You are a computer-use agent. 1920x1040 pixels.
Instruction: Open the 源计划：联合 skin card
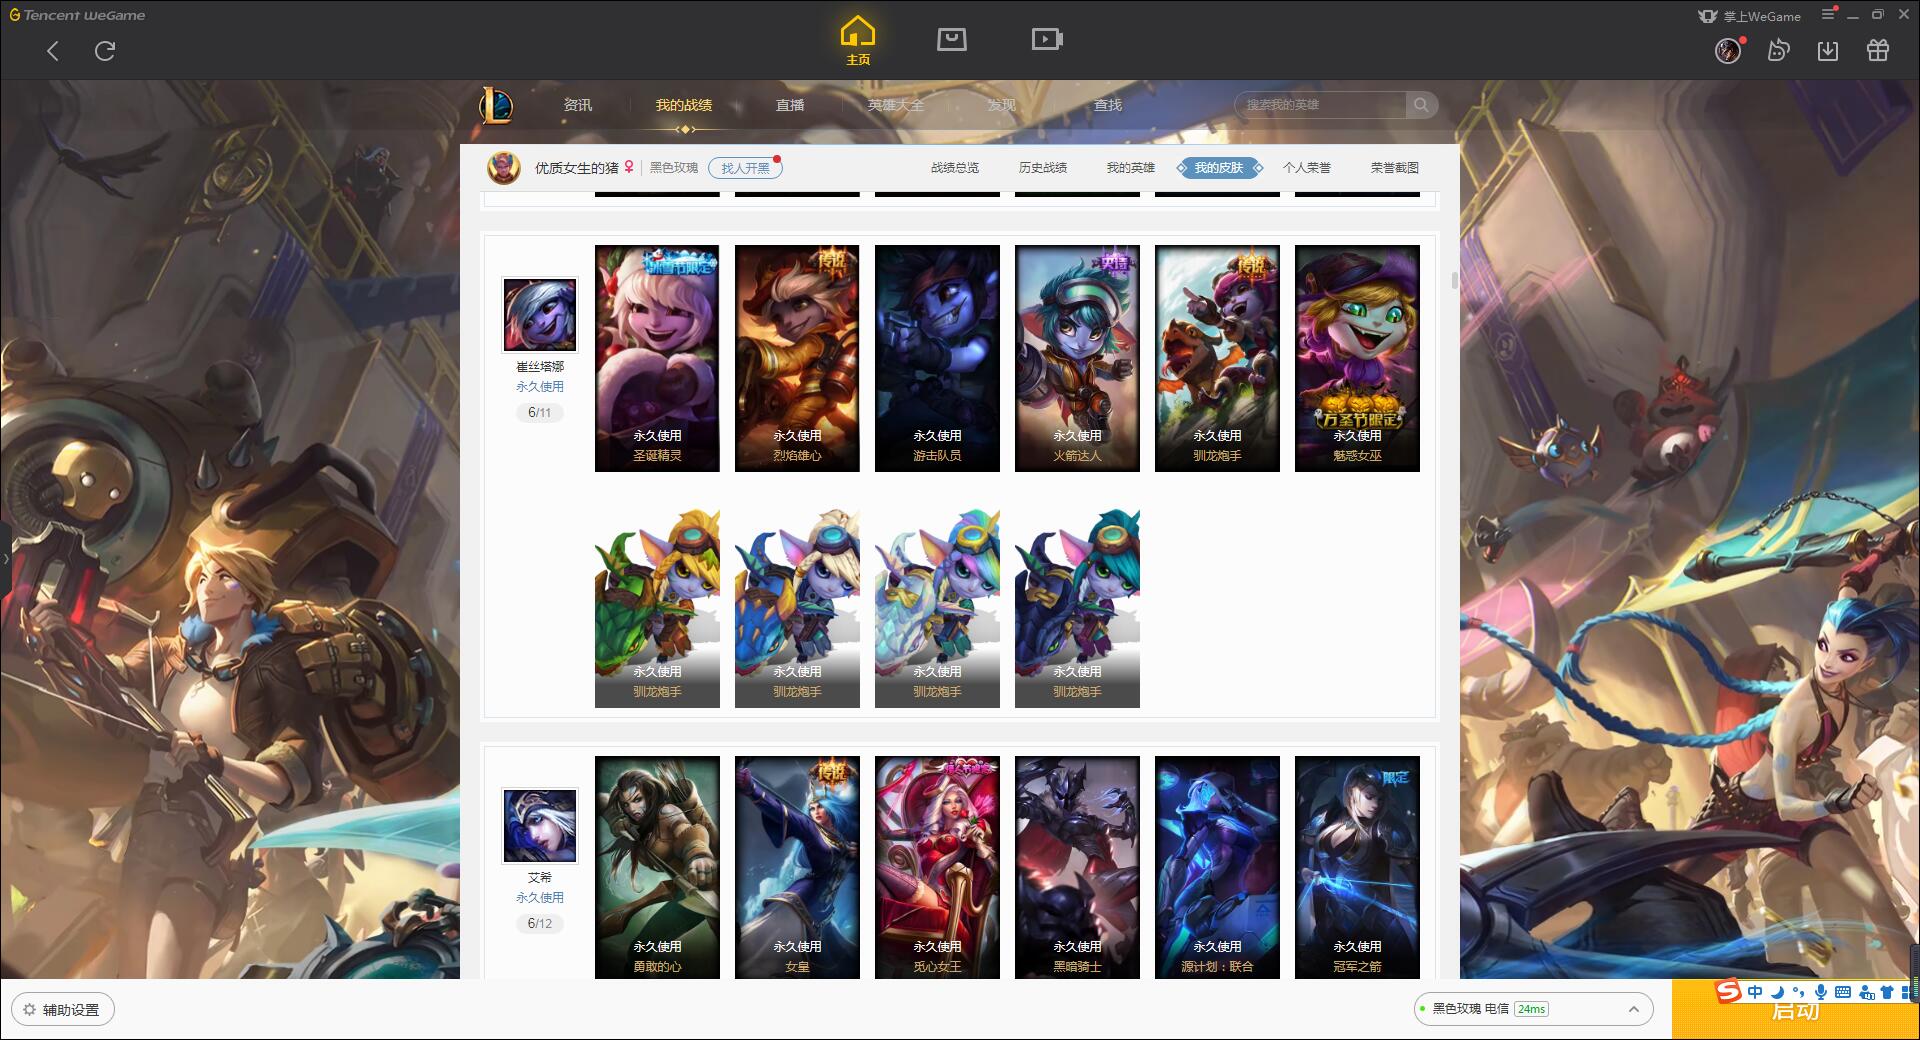pos(1217,867)
